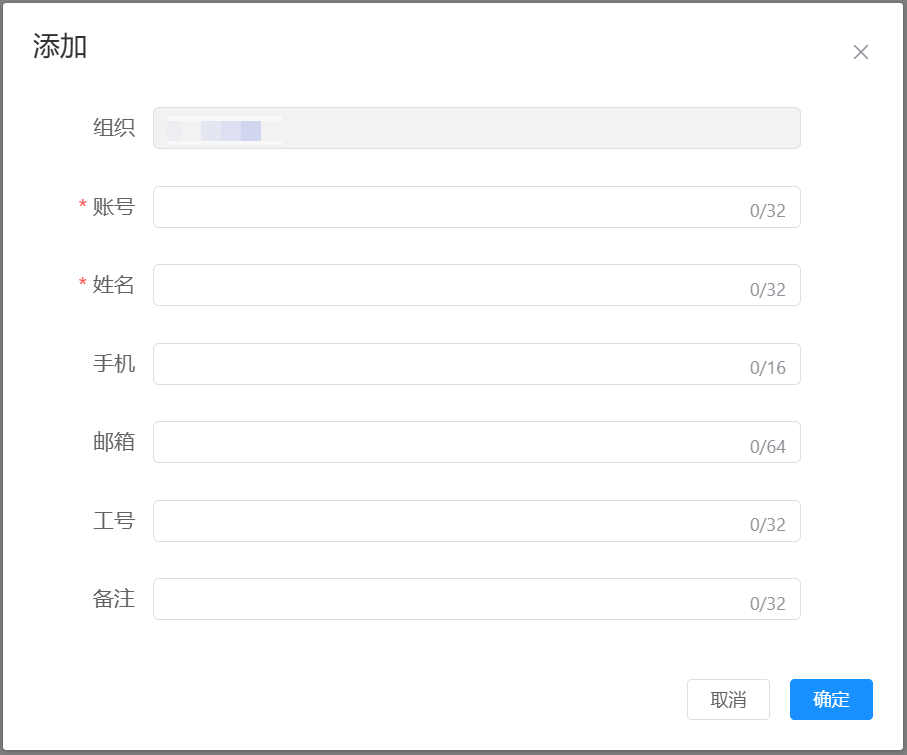This screenshot has width=907, height=755.
Task: Click the 账号 input field
Action: coord(450,207)
